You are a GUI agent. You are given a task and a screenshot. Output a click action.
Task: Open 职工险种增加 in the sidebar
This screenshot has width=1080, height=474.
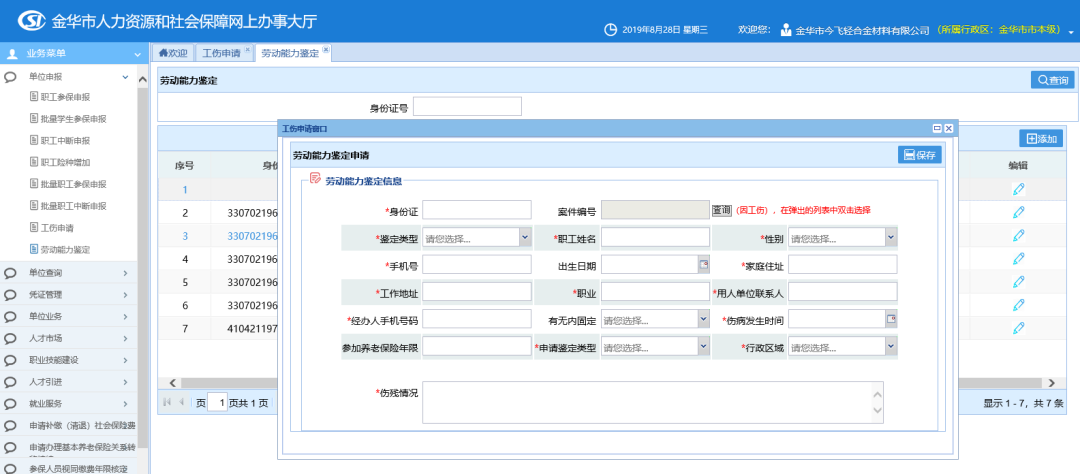[65, 163]
